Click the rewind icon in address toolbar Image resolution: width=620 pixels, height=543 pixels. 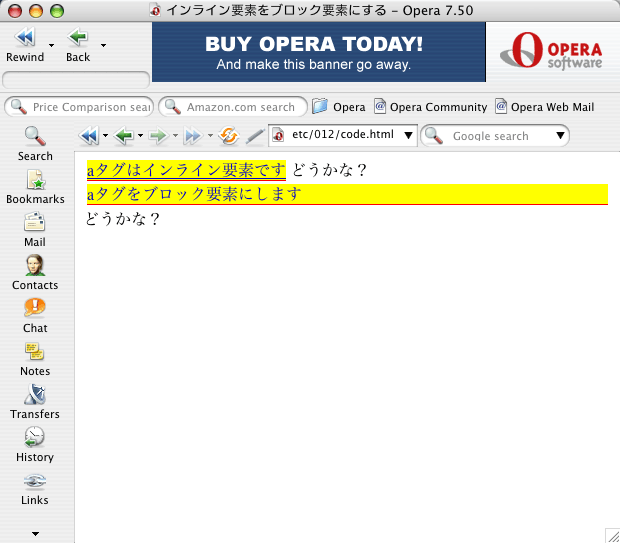[x=89, y=136]
